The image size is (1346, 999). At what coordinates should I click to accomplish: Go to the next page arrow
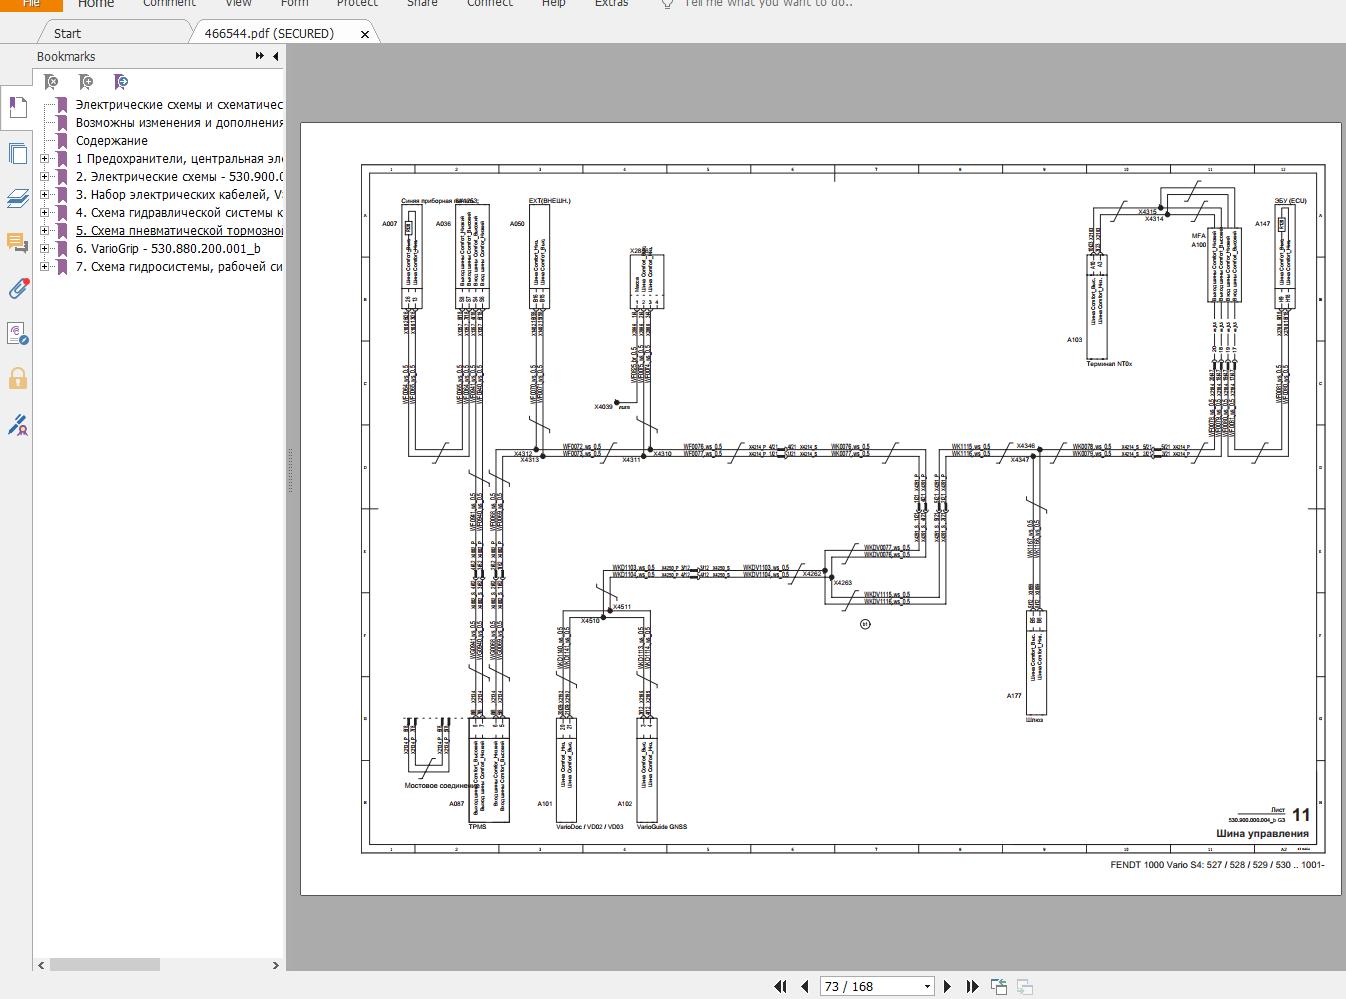(x=948, y=986)
